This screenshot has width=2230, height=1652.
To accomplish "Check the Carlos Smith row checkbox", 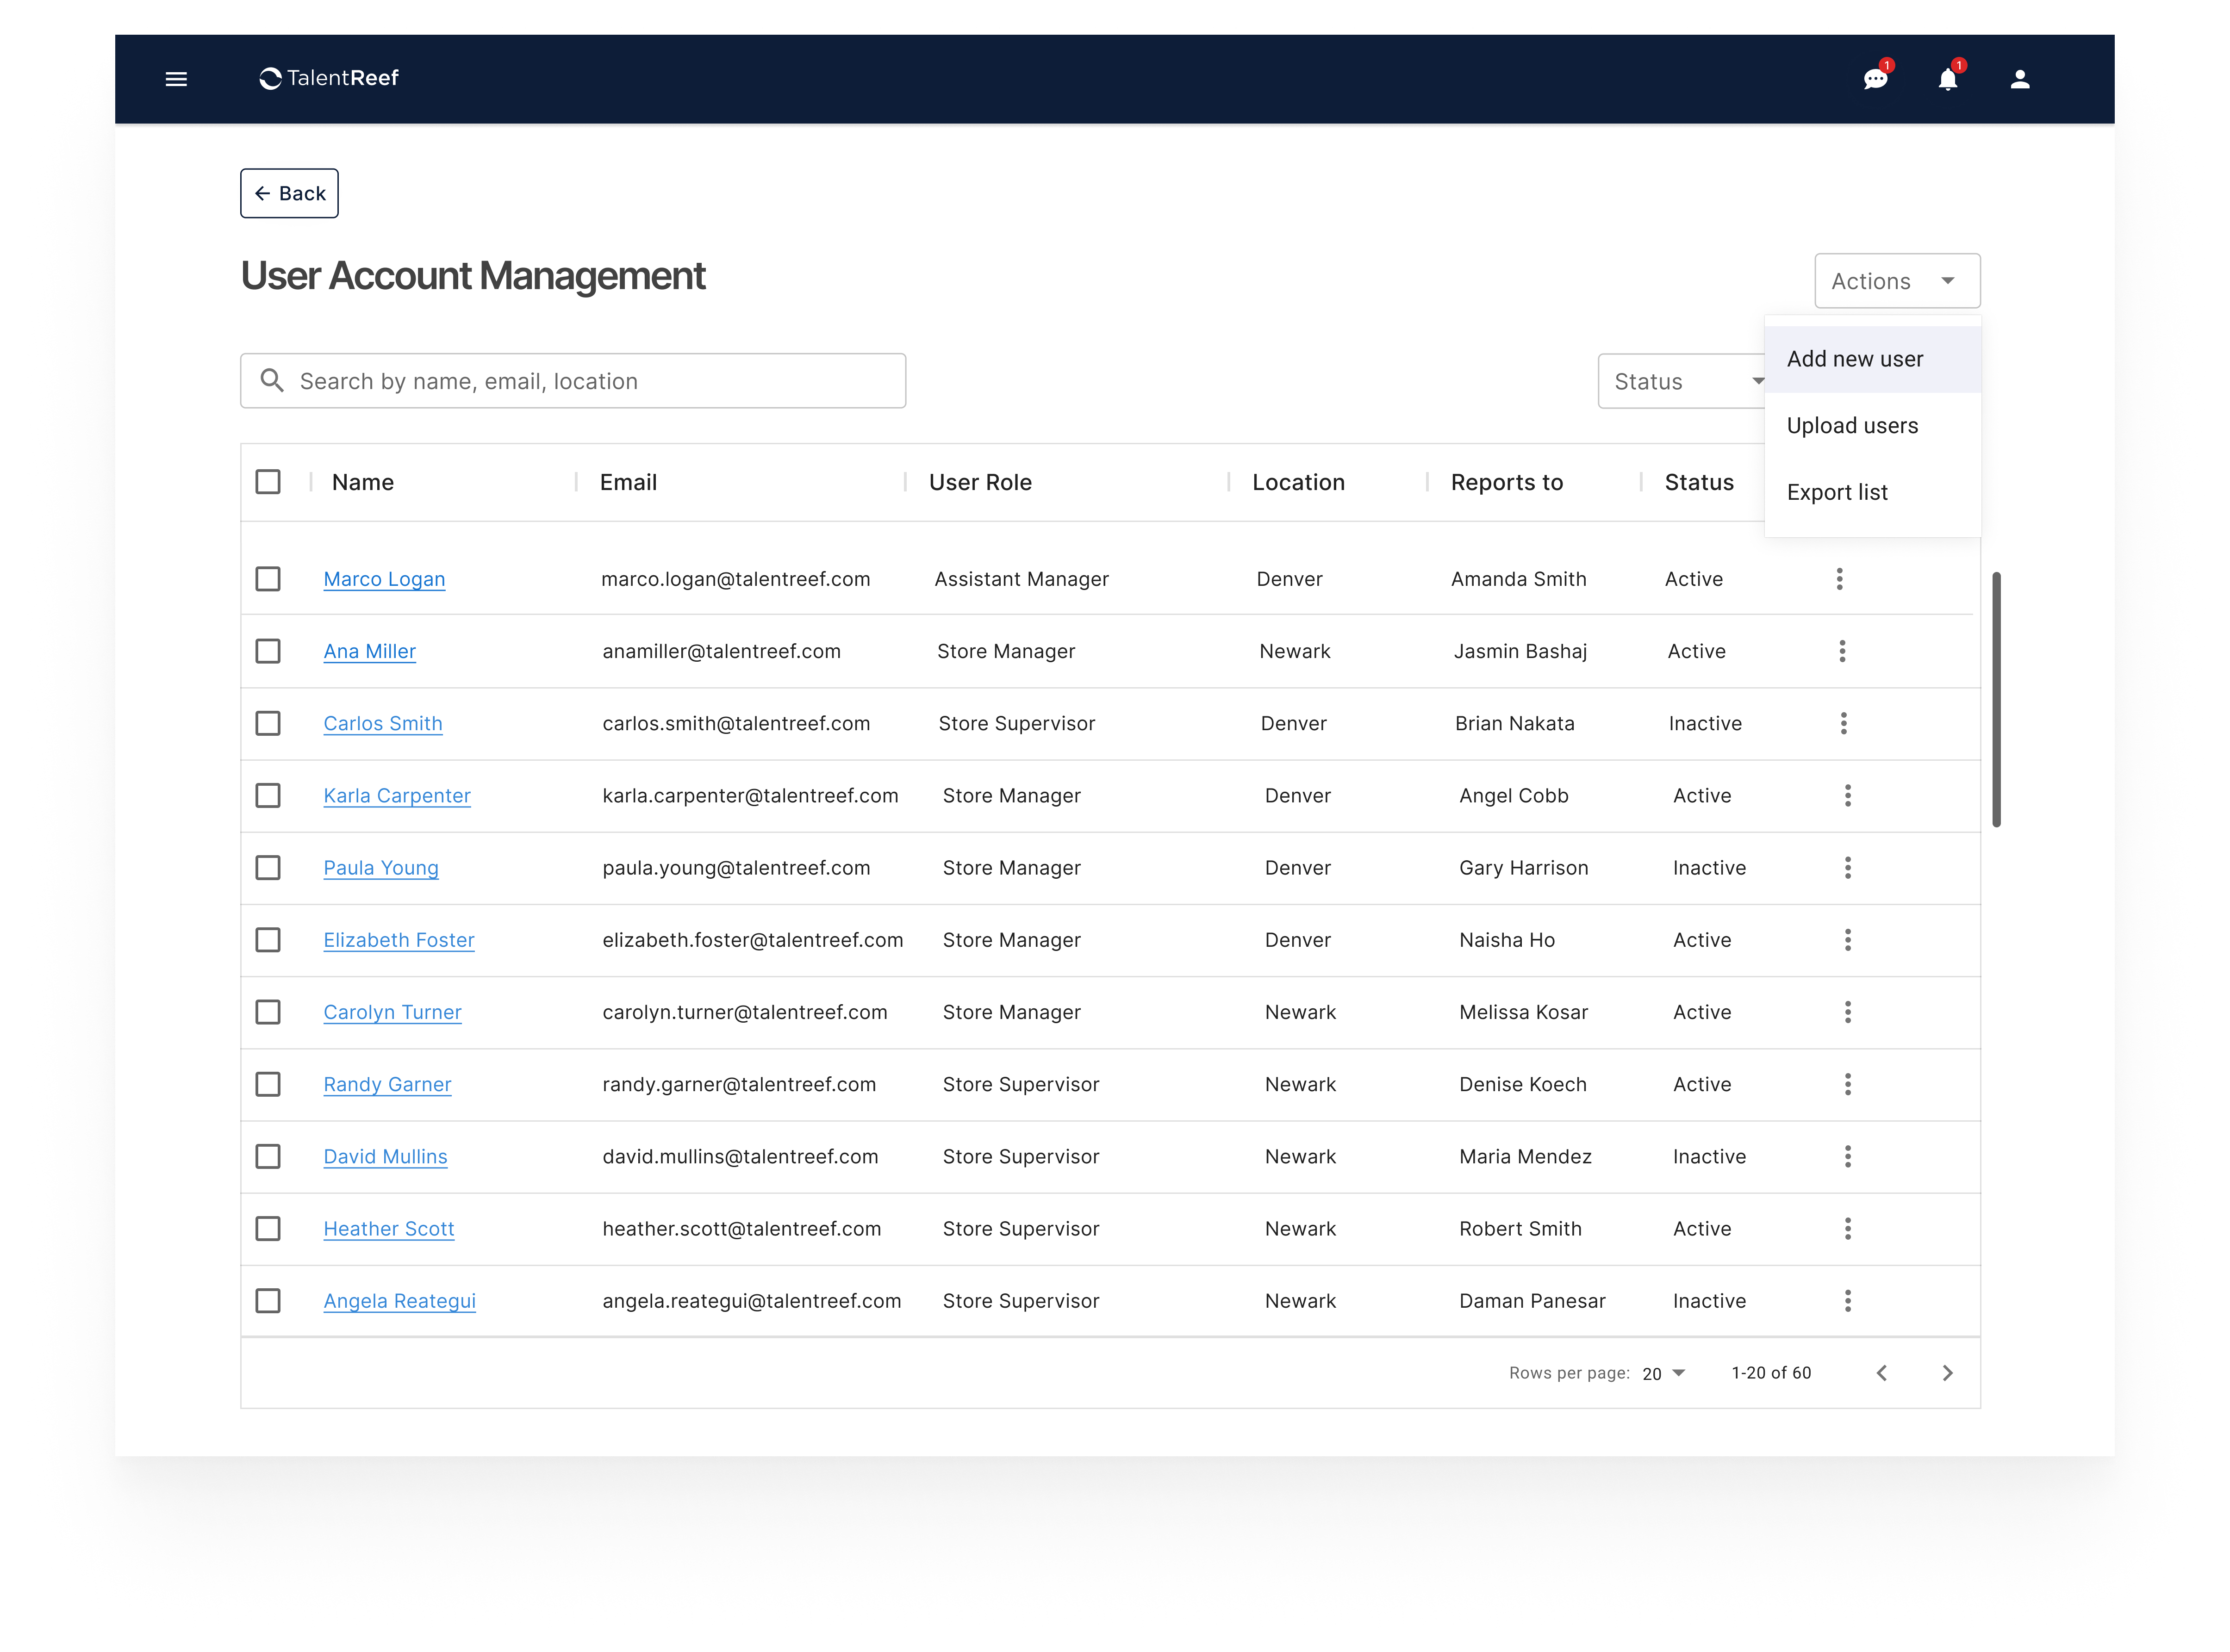I will click(x=268, y=723).
